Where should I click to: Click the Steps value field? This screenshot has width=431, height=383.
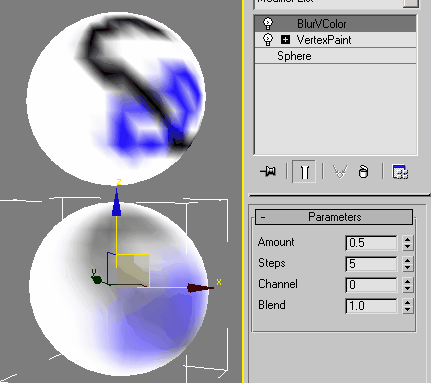[371, 264]
